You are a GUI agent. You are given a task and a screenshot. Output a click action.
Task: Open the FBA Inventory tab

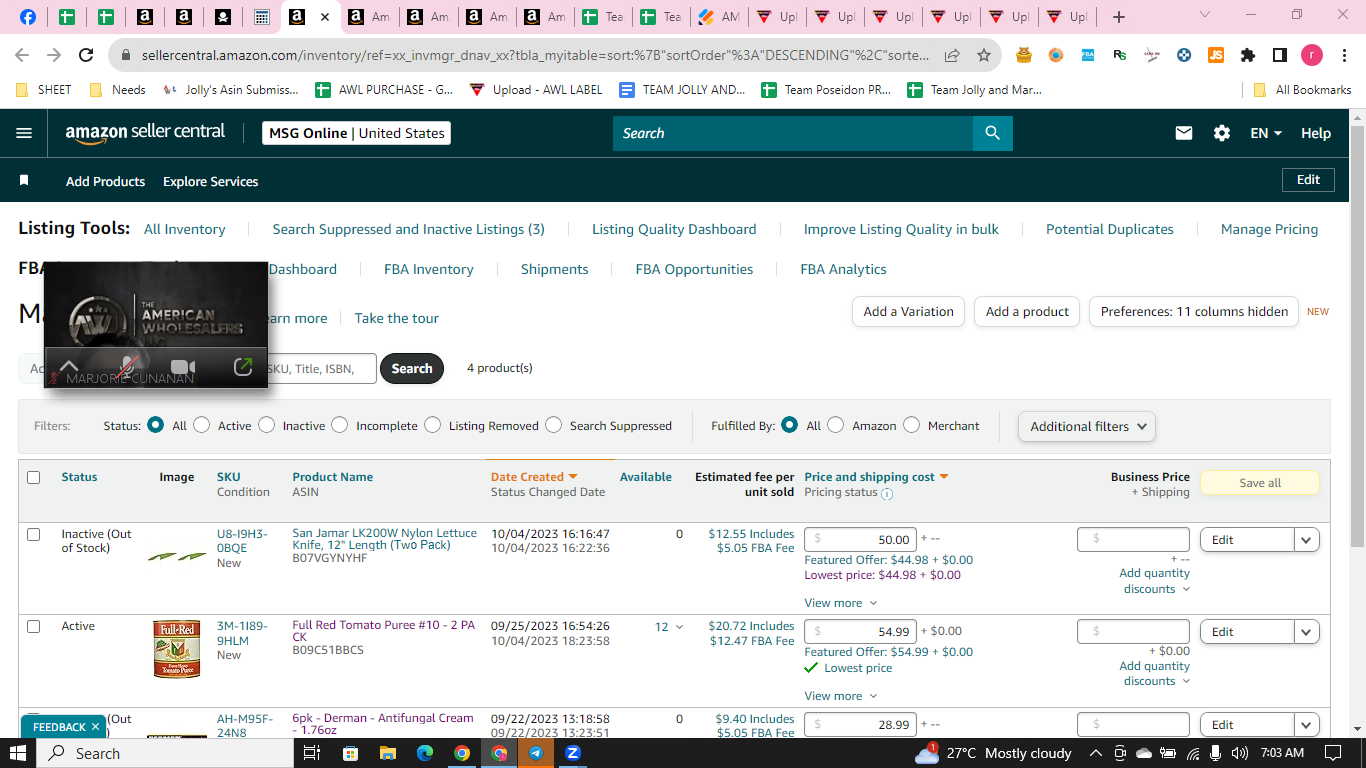429,269
